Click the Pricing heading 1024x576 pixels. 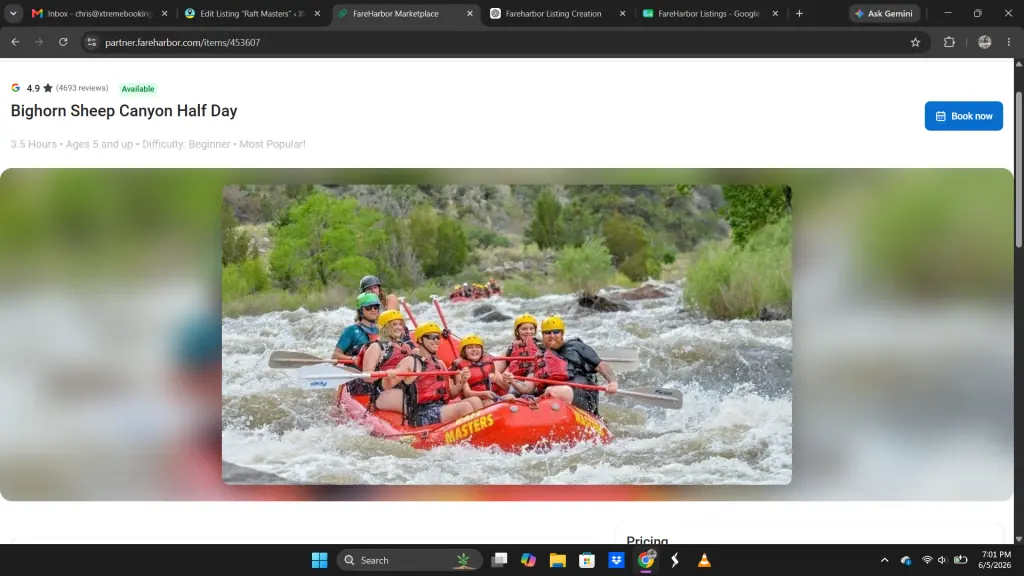[x=647, y=539]
